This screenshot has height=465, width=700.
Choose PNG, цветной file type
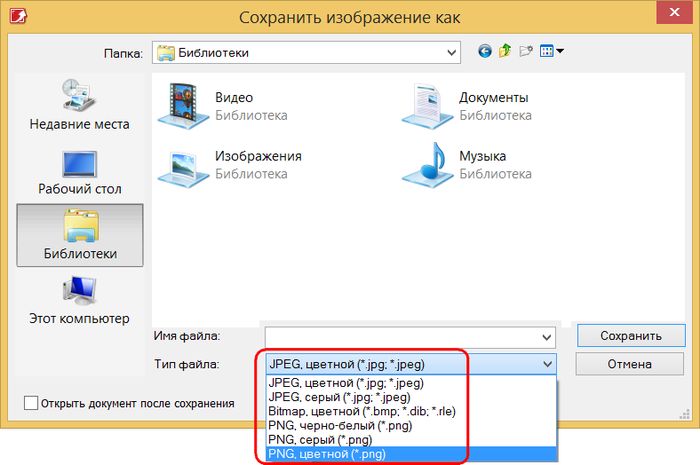pos(411,454)
